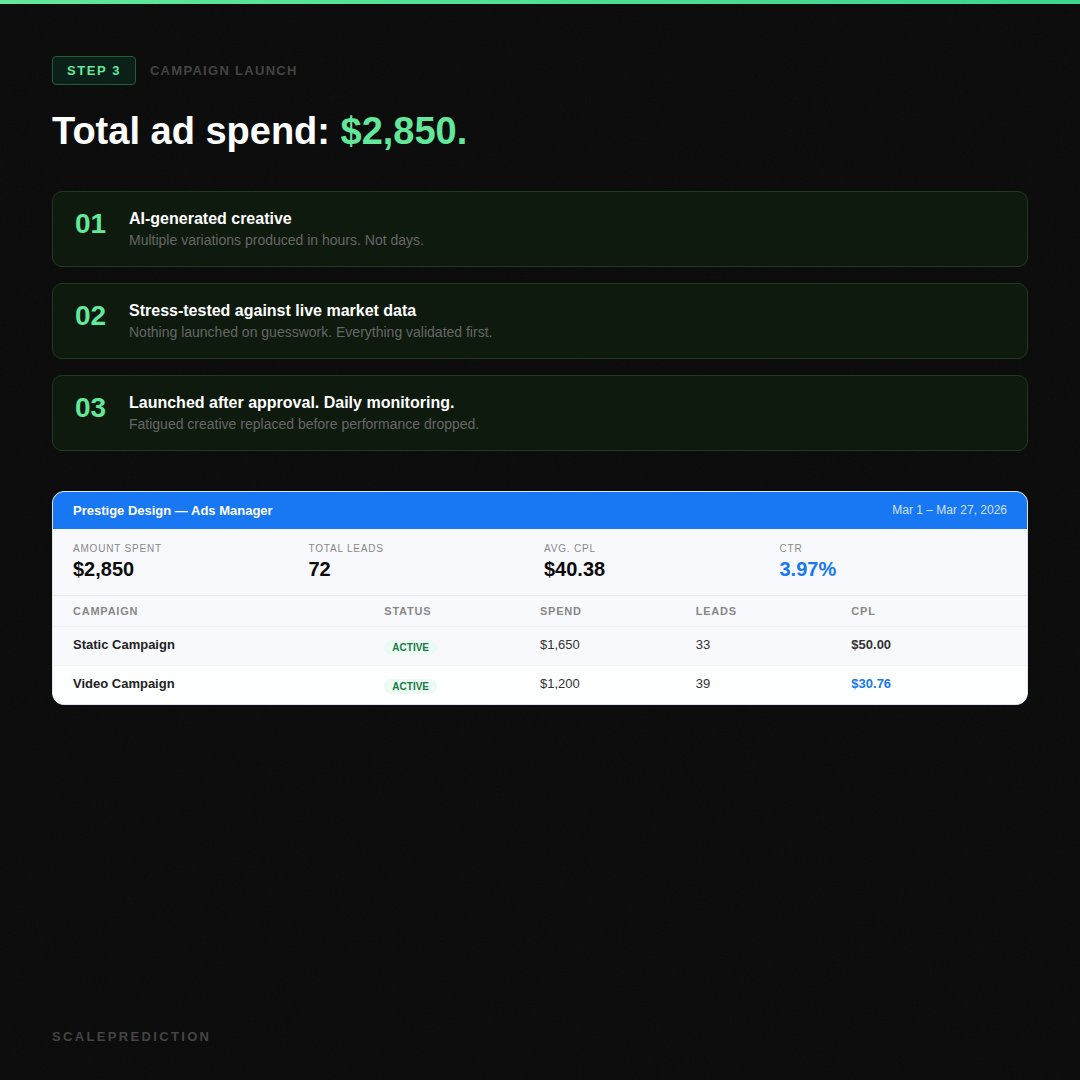Image resolution: width=1080 pixels, height=1080 pixels.
Task: Click the blue CTR value 3.97%
Action: click(807, 570)
